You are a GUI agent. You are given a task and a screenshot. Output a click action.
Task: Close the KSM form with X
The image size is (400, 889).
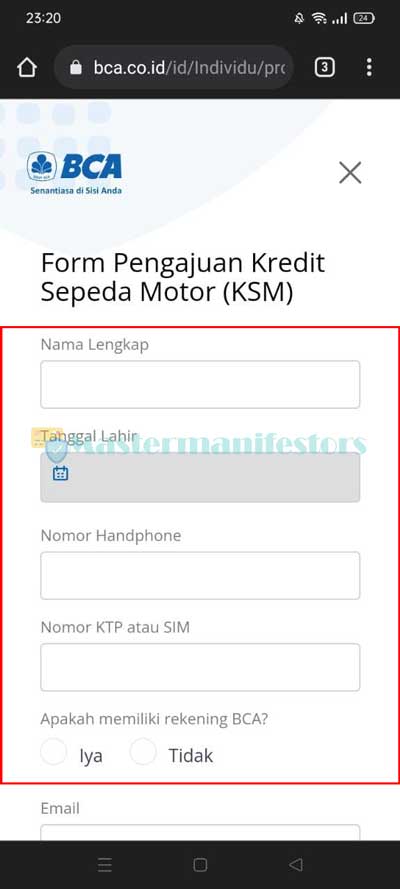(x=350, y=172)
